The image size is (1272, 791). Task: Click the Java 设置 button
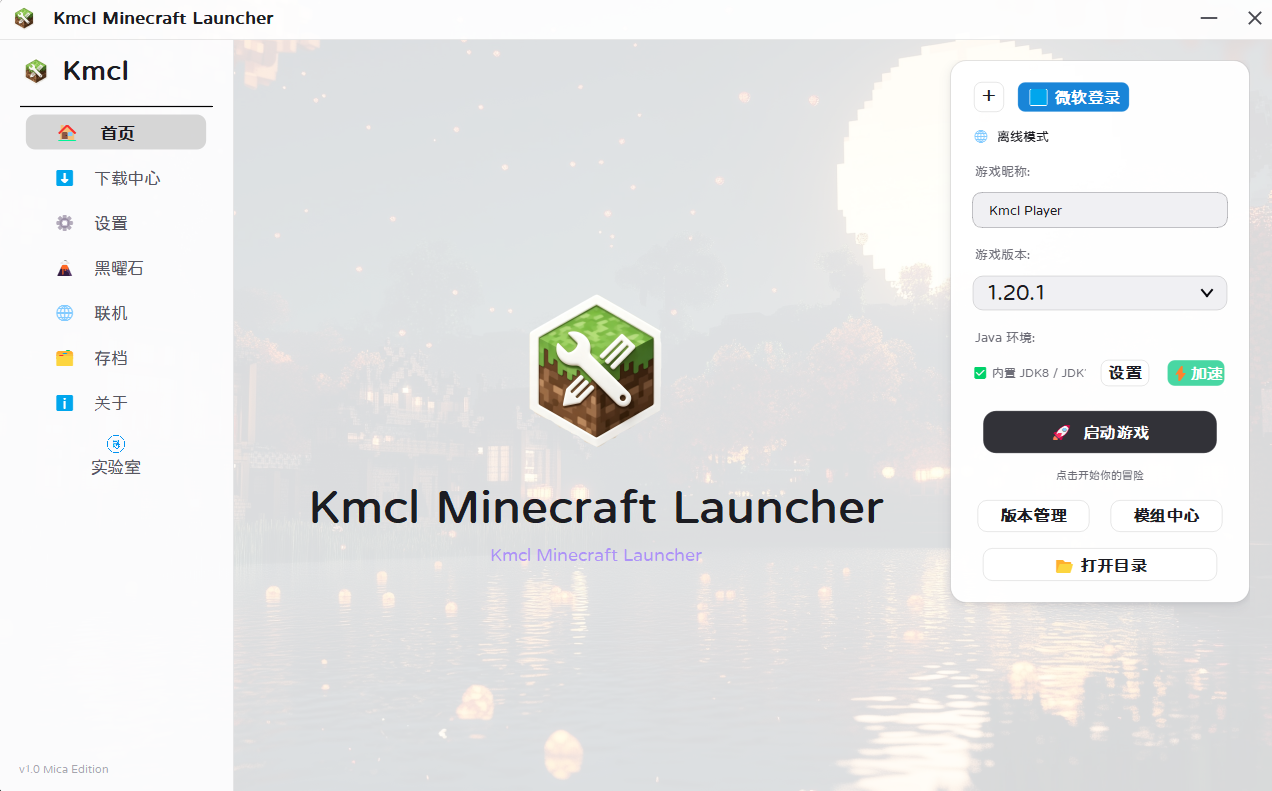[x=1125, y=373]
